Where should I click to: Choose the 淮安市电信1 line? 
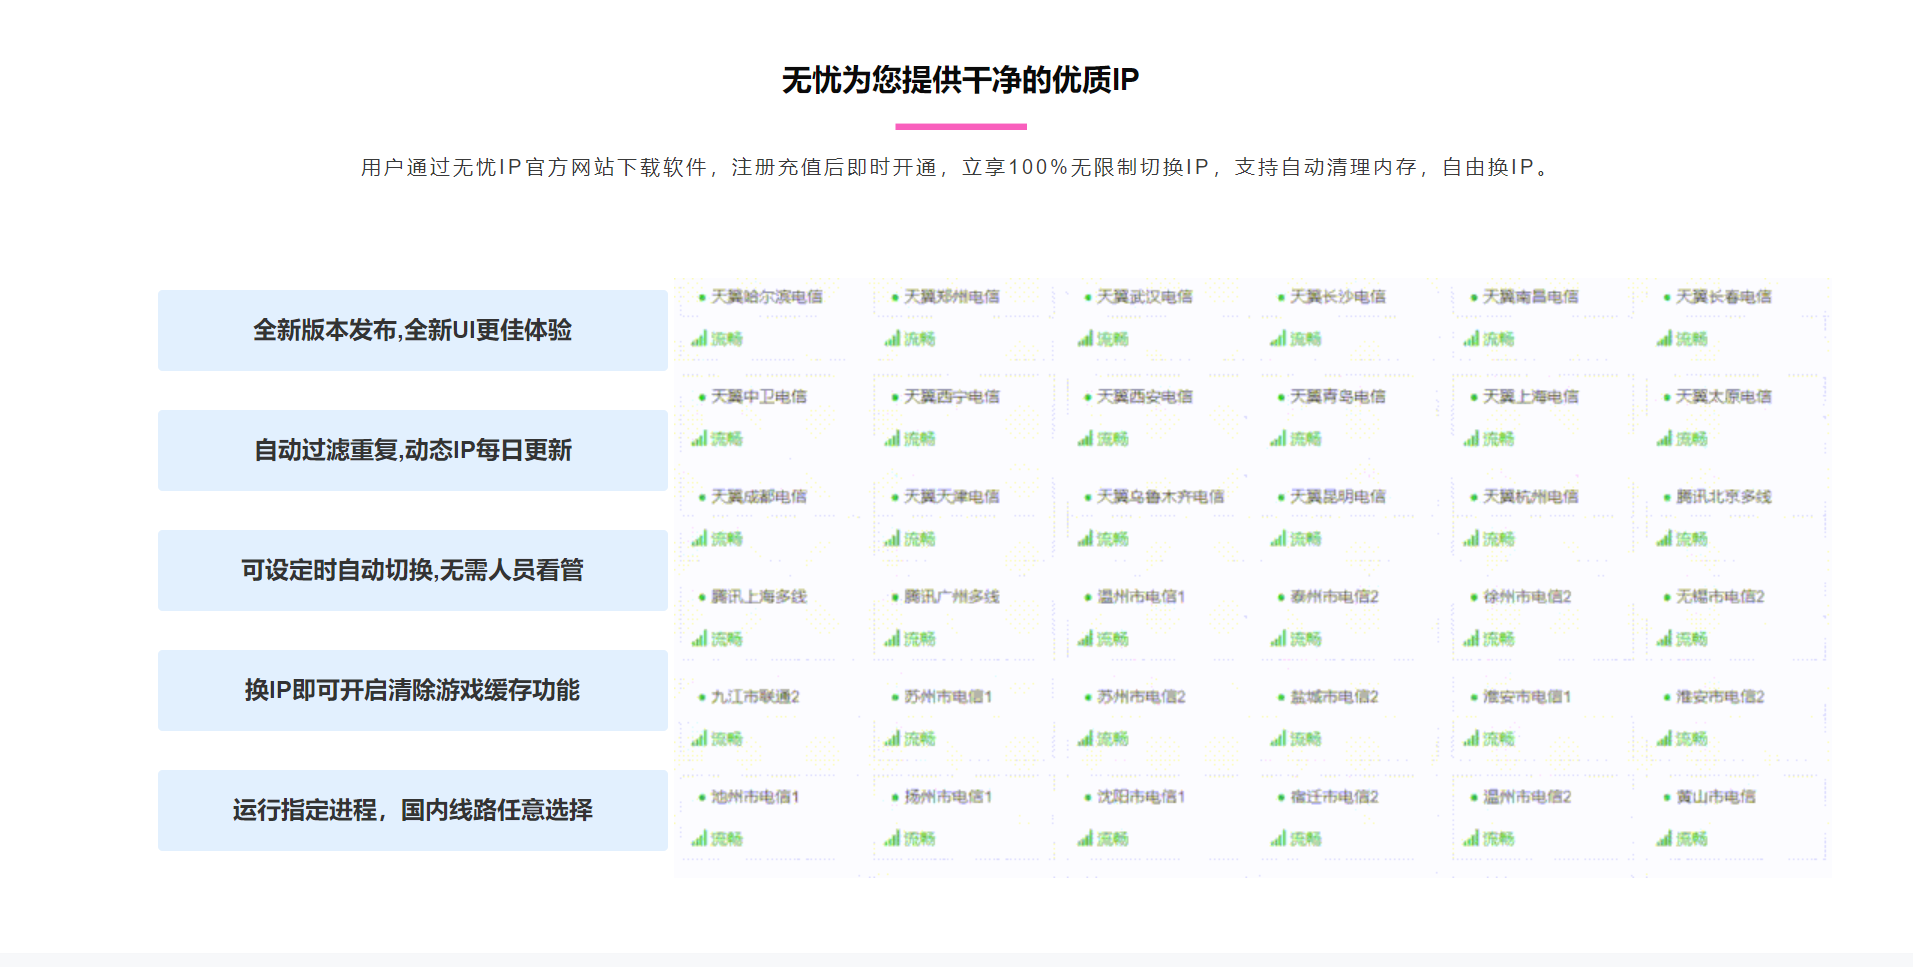point(1527,697)
